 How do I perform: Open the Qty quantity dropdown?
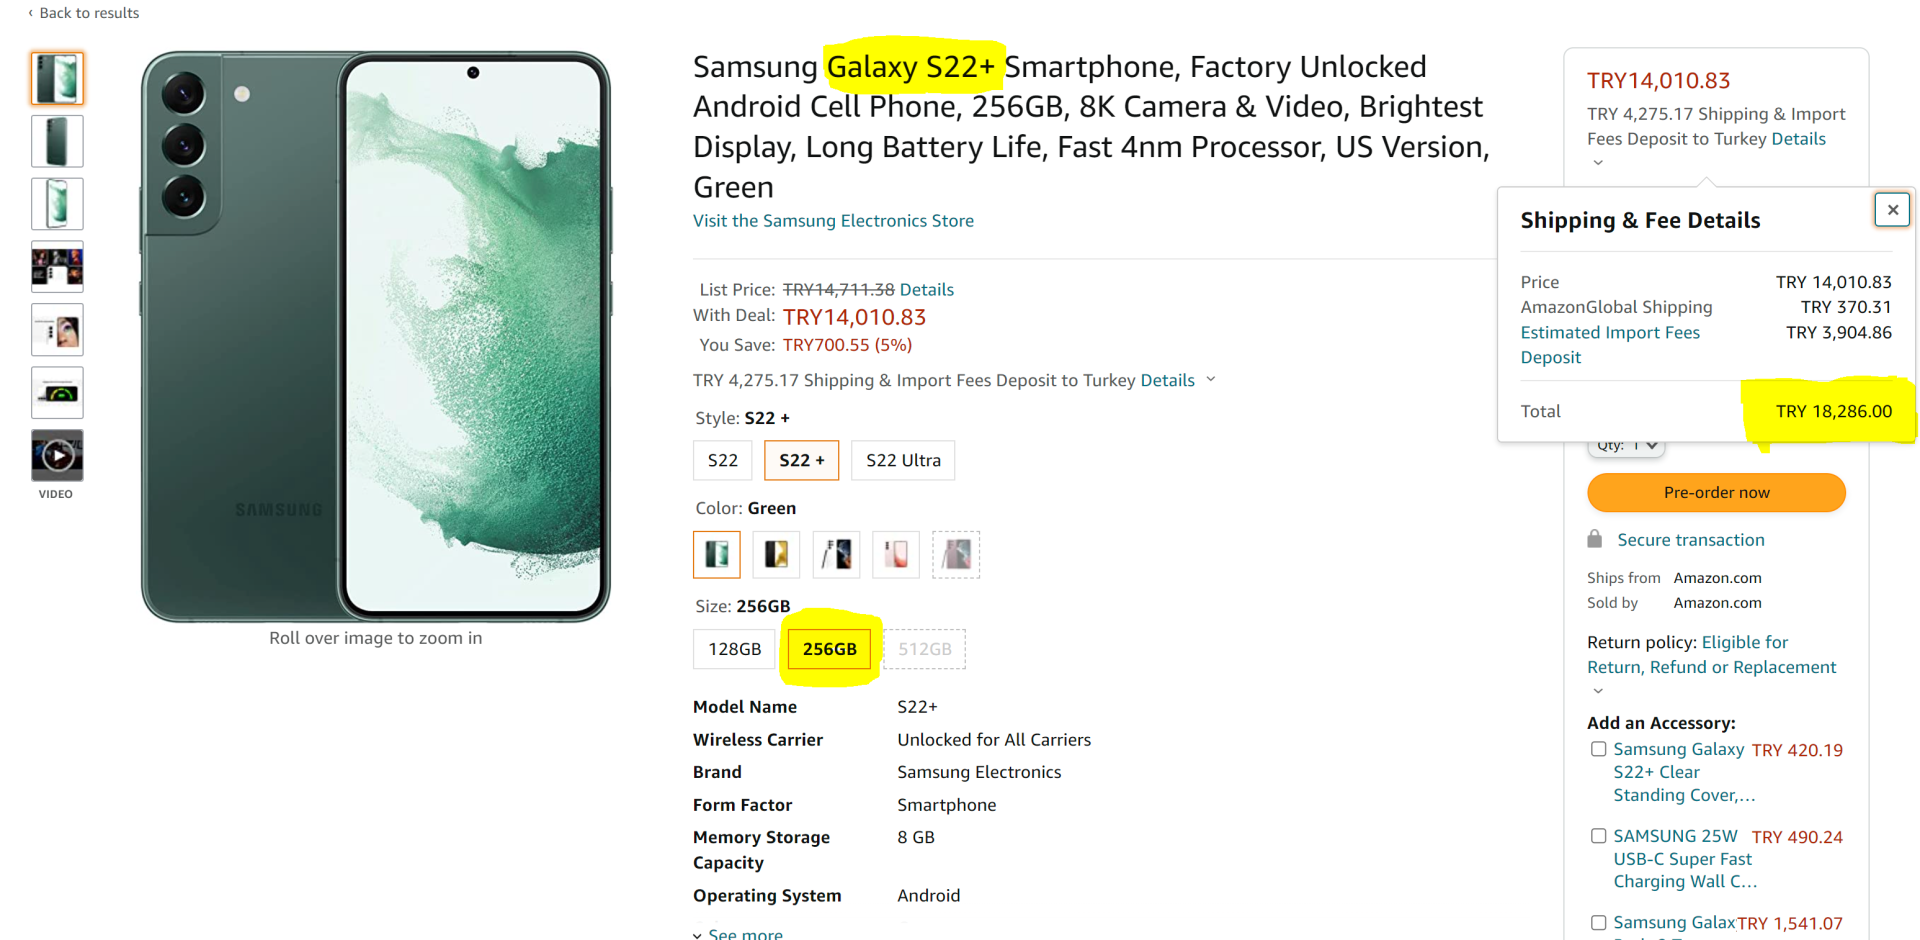(x=1626, y=446)
